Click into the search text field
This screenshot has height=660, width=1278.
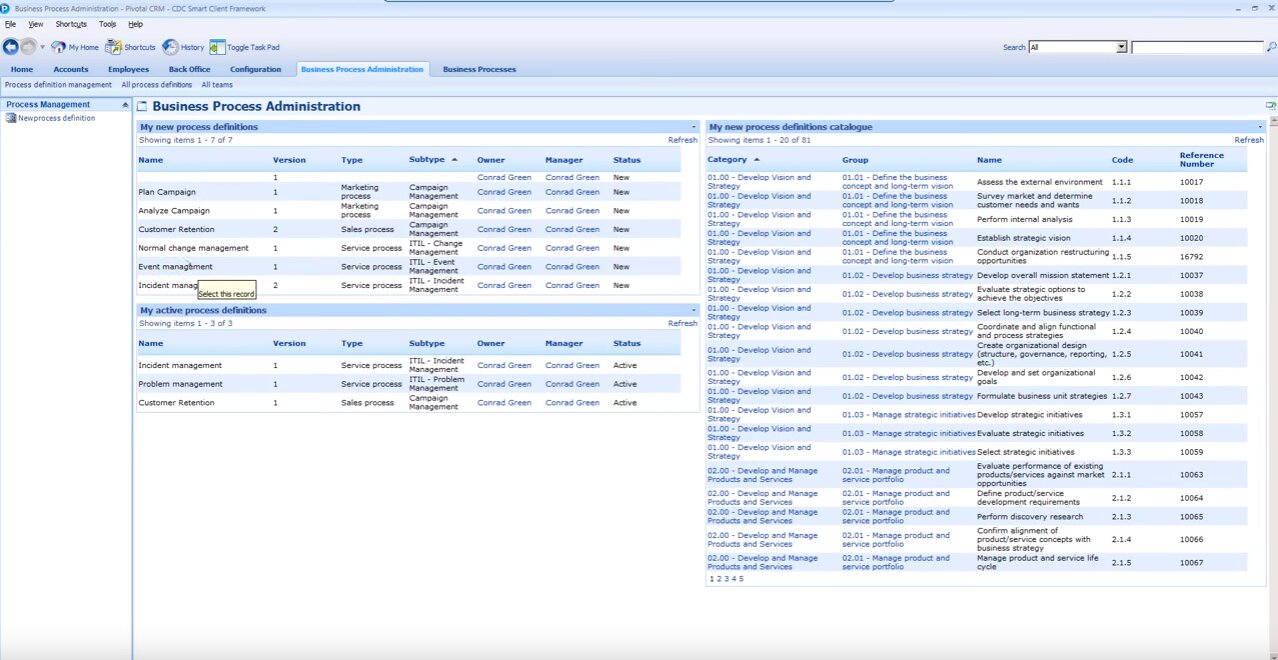coord(1196,47)
